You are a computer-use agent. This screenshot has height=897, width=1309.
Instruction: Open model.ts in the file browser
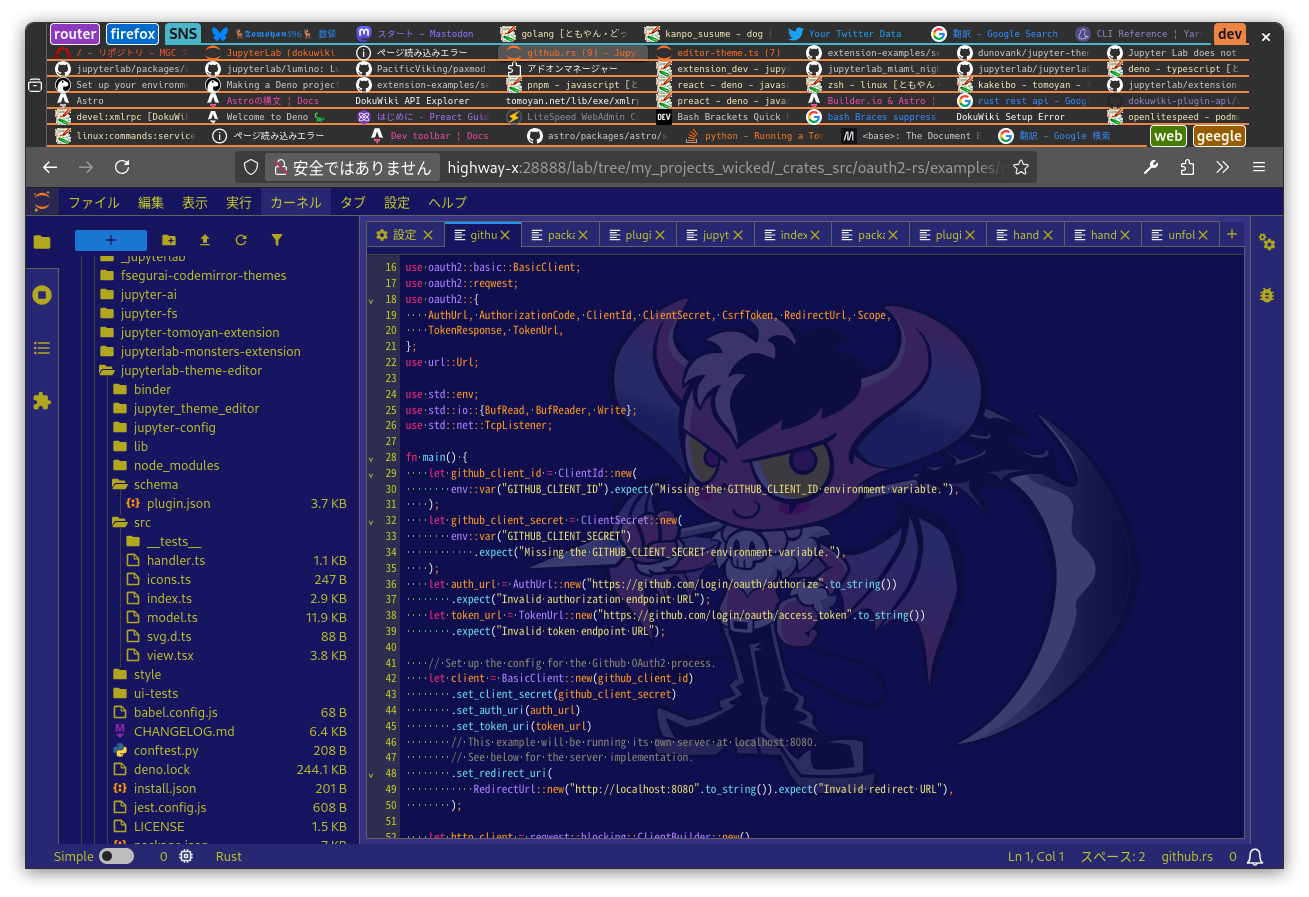(172, 618)
